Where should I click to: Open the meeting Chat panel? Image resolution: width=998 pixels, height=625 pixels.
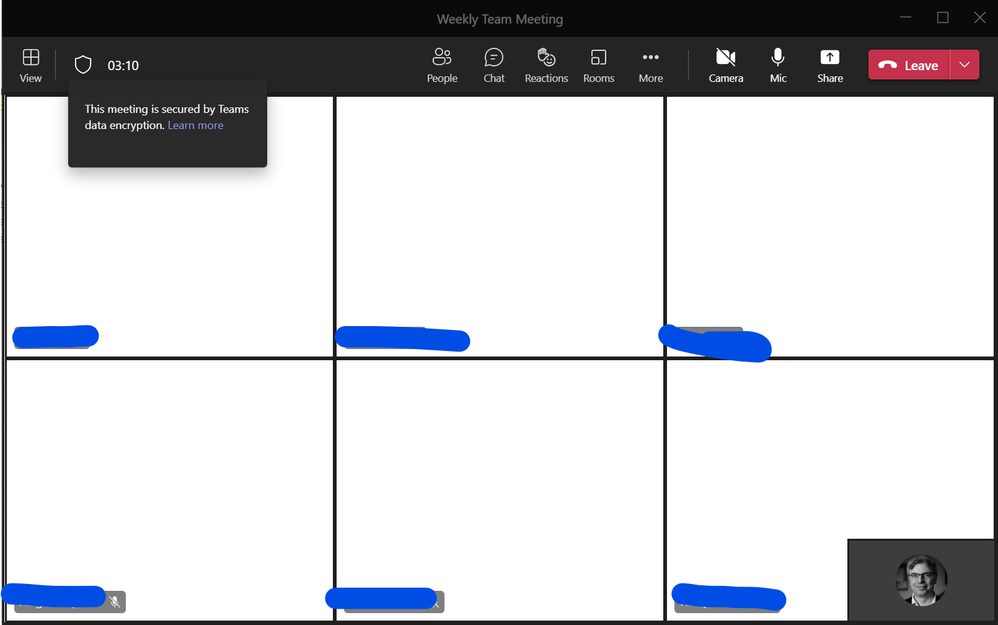[x=494, y=65]
